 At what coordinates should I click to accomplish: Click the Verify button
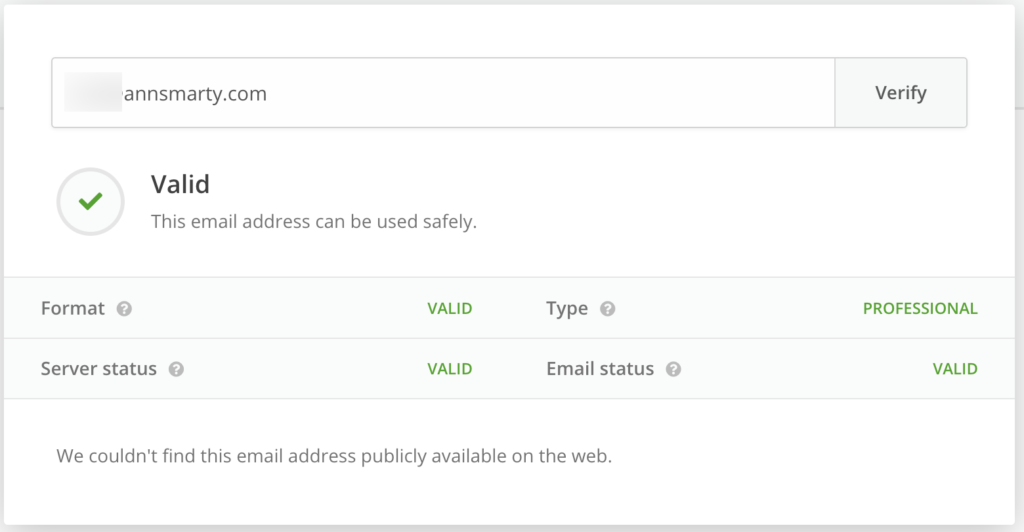[900, 93]
